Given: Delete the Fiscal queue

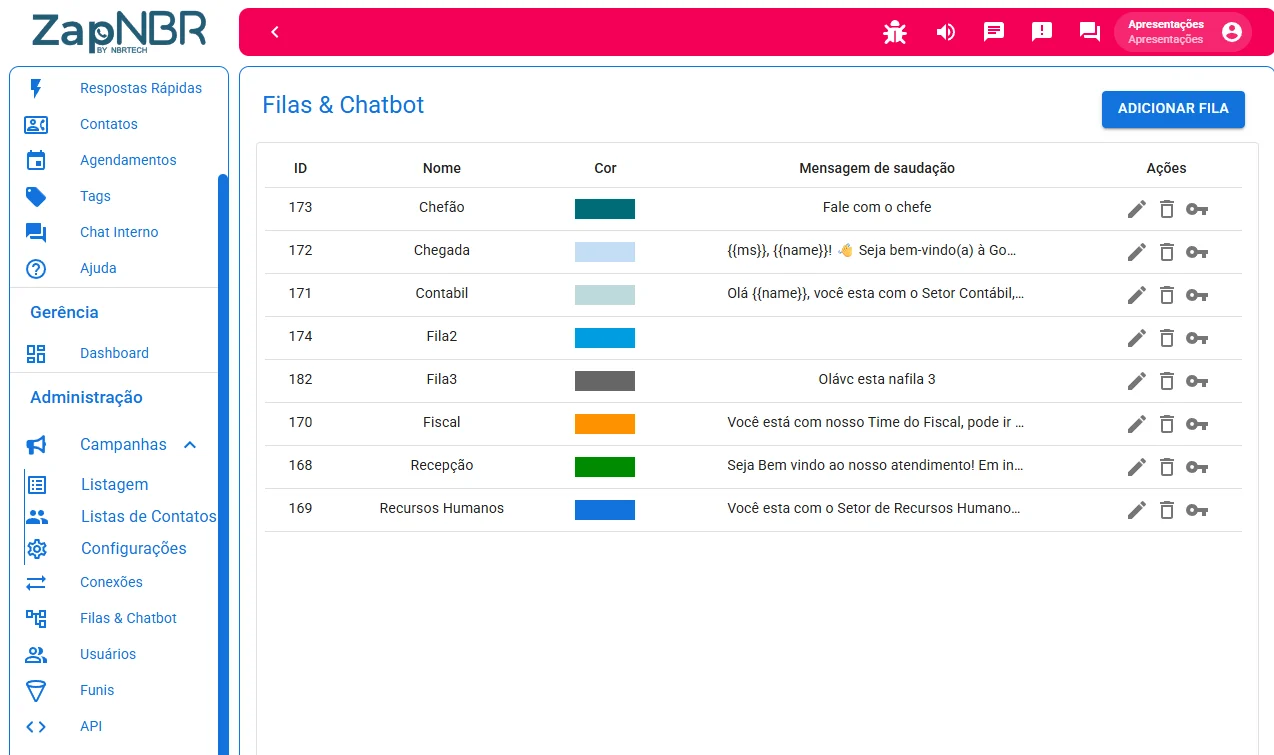Looking at the screenshot, I should 1167,424.
